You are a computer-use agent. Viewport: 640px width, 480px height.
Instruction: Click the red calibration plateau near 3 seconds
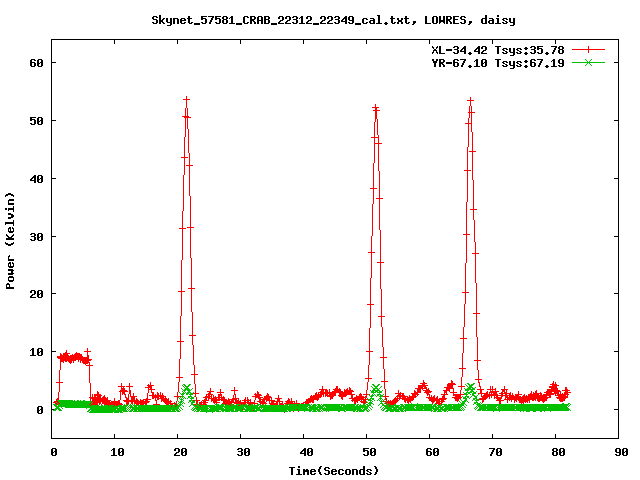73,358
